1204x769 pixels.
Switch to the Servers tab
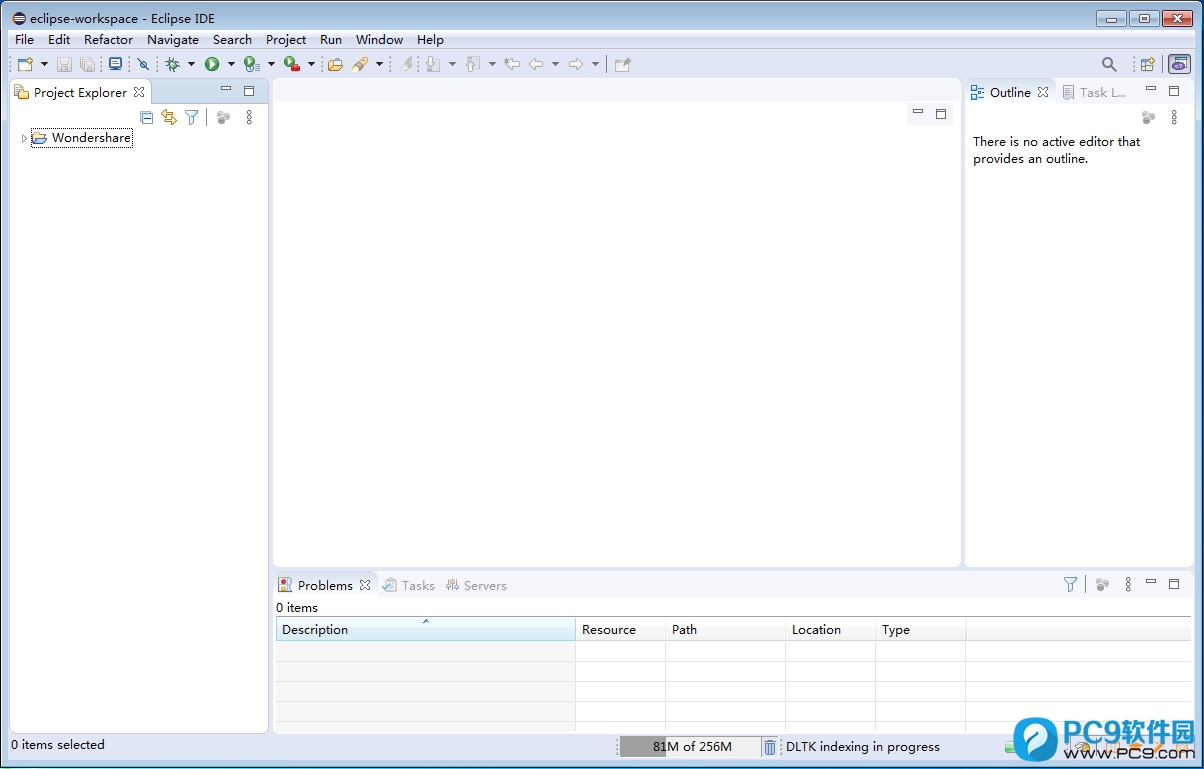tap(476, 585)
